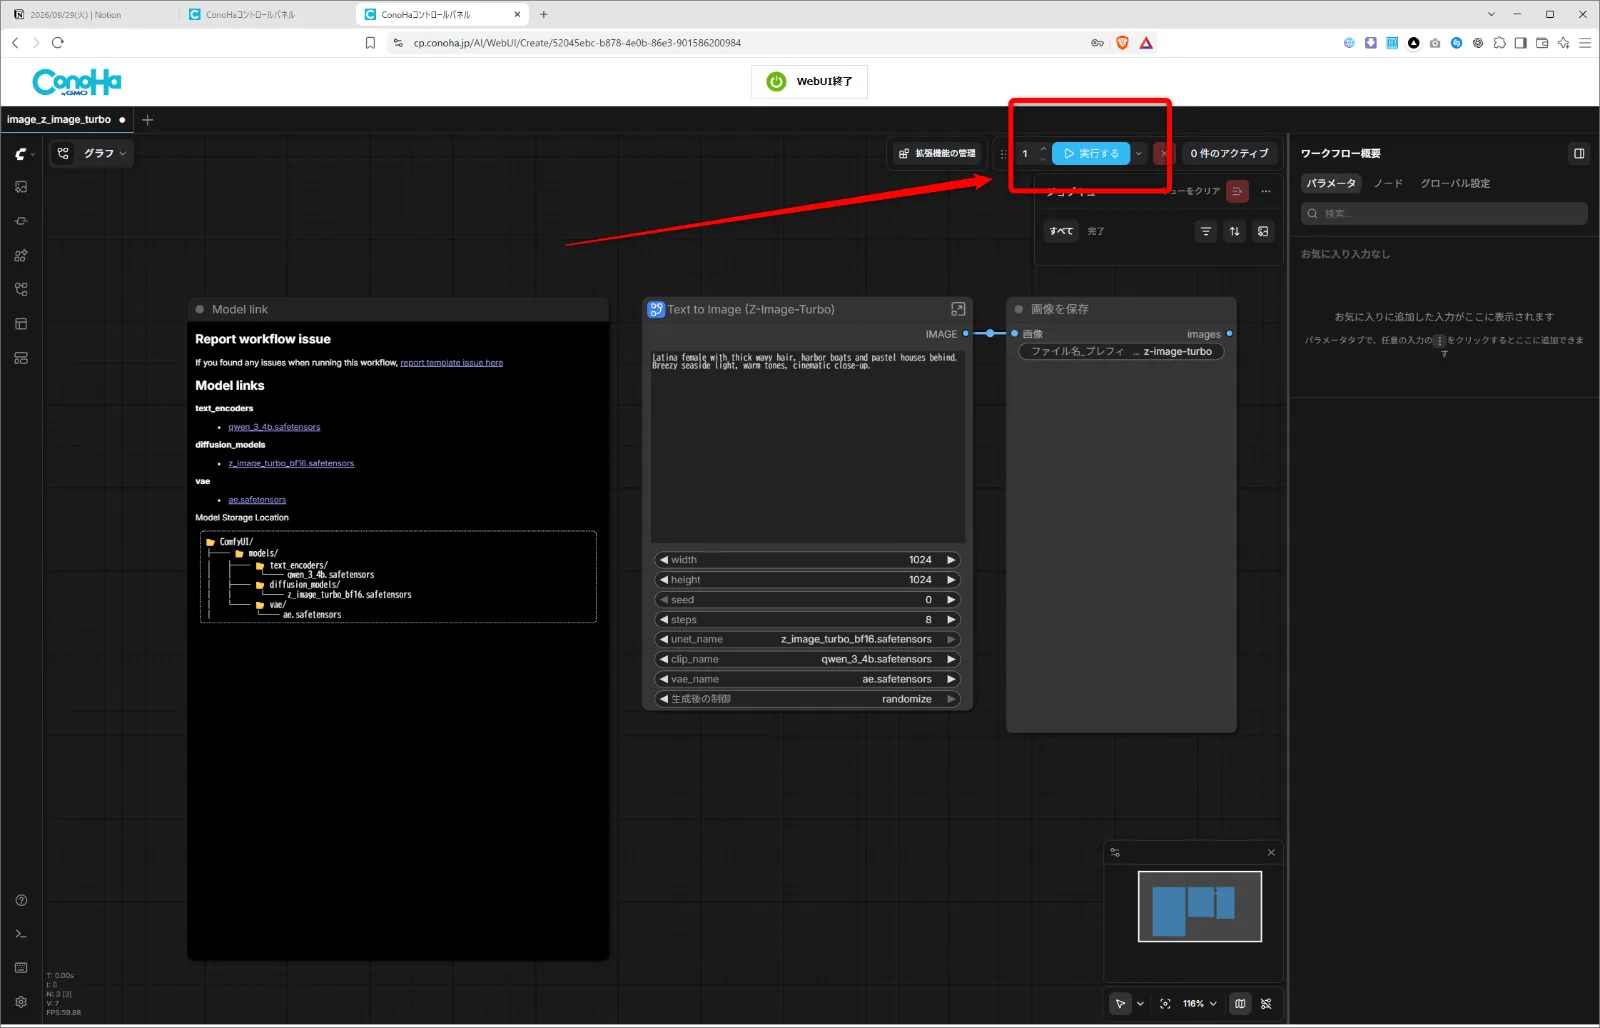
Task: Decrease steps value with left arrow
Action: click(x=663, y=620)
